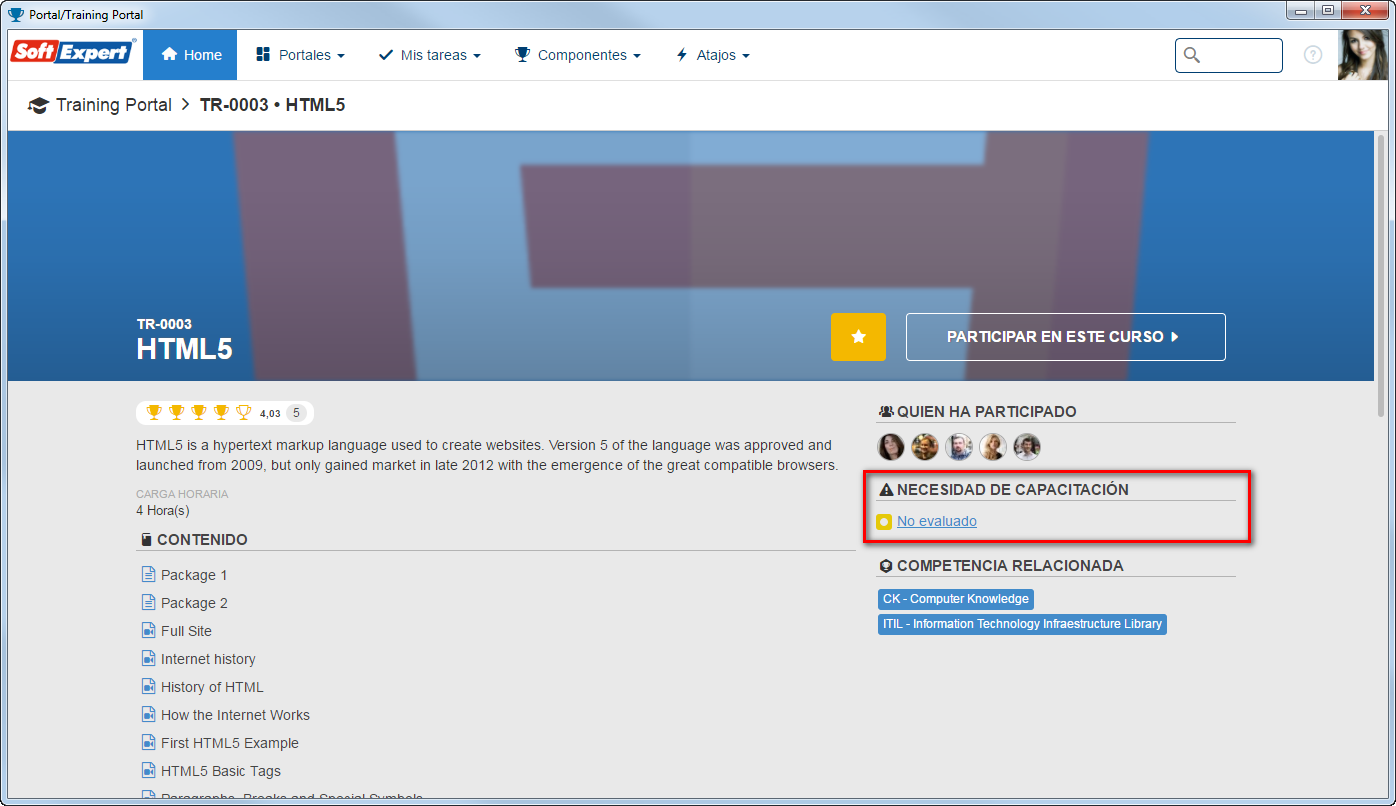1396x806 pixels.
Task: Open HTML5 Basic Tags content item
Action: click(x=221, y=771)
